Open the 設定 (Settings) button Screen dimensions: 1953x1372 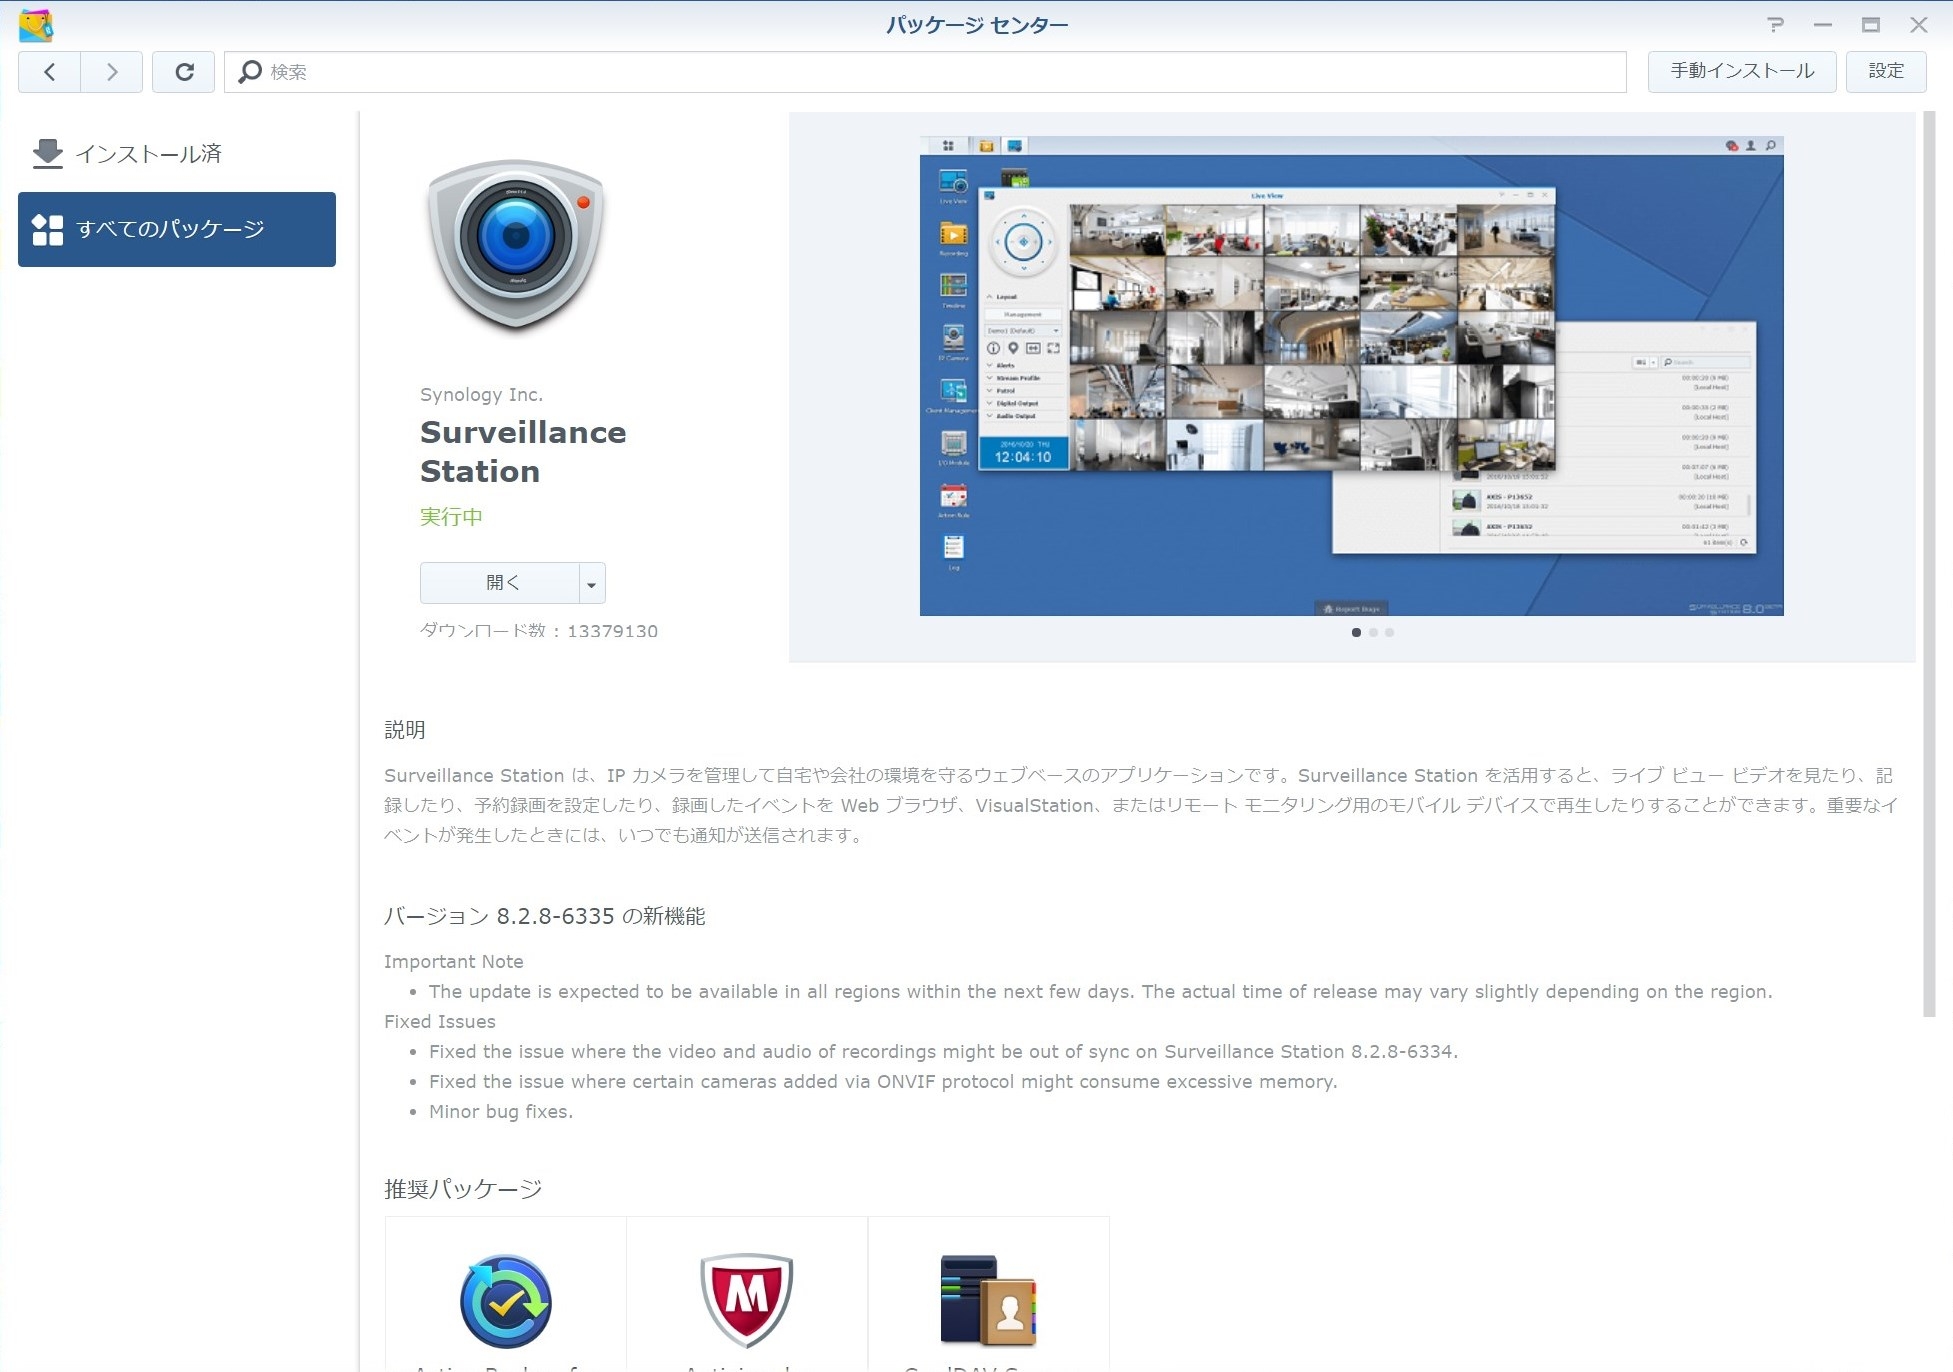[x=1885, y=72]
